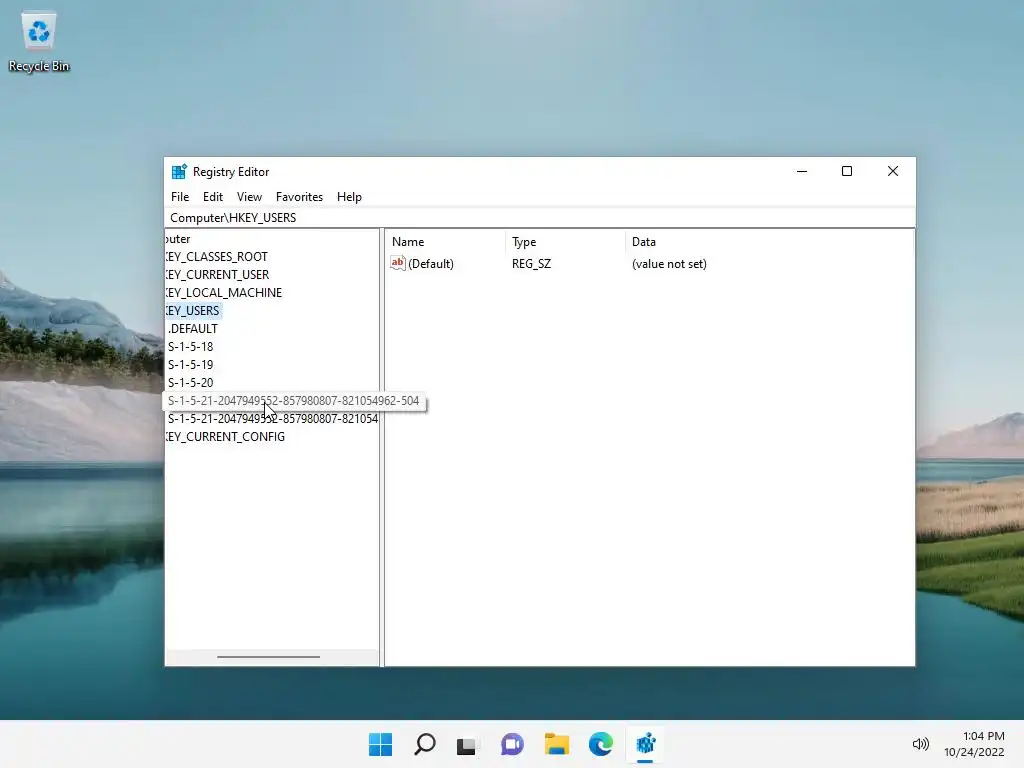
Task: Select the HKEY_USERS tree key
Action: pyautogui.click(x=193, y=311)
